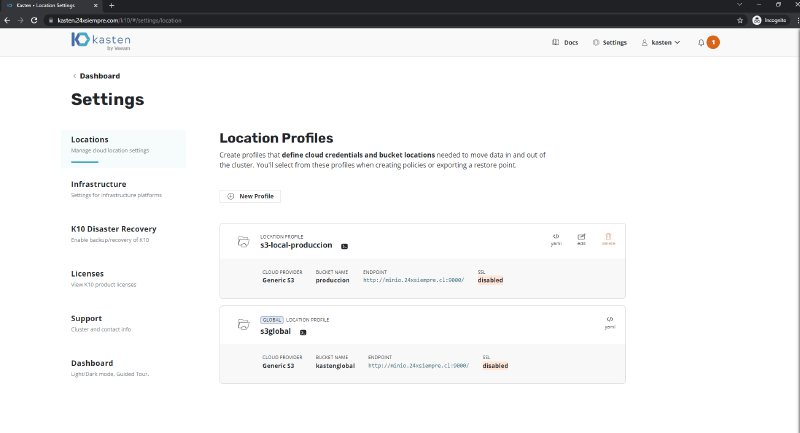
Task: Open yaml view for s3global profile
Action: [610, 322]
